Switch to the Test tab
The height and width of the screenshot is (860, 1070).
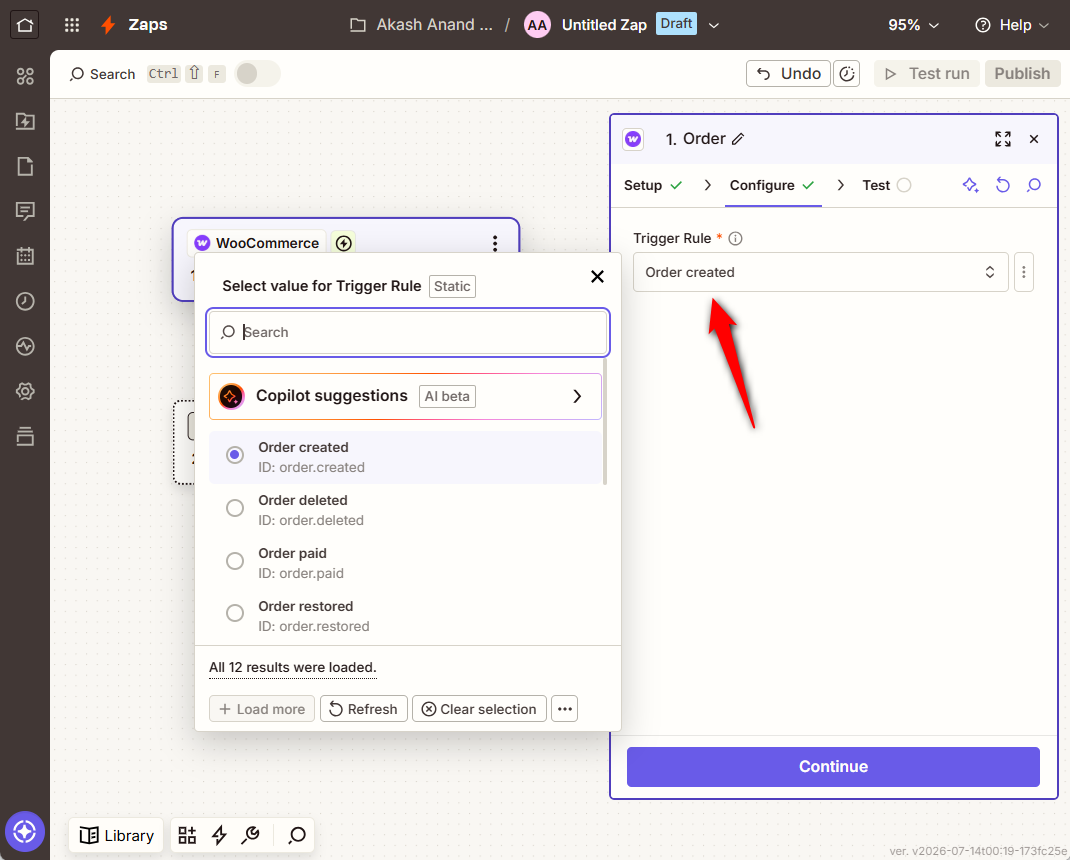(x=886, y=186)
